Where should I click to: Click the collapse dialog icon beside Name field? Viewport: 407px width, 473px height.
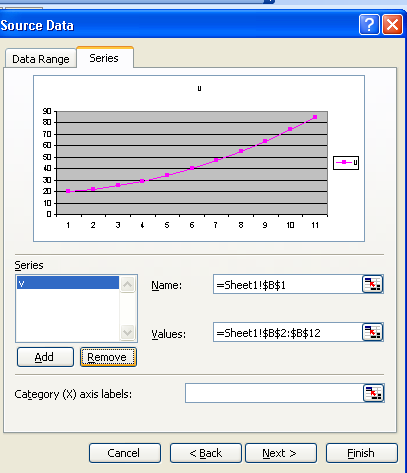pyautogui.click(x=372, y=284)
